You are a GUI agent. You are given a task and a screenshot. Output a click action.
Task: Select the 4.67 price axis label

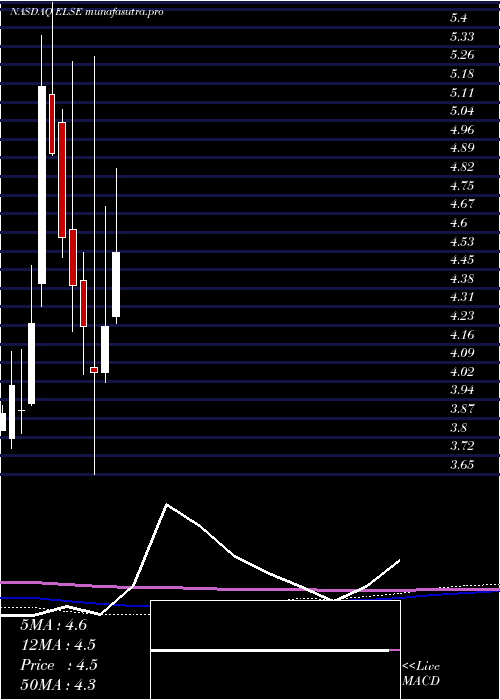coord(462,204)
